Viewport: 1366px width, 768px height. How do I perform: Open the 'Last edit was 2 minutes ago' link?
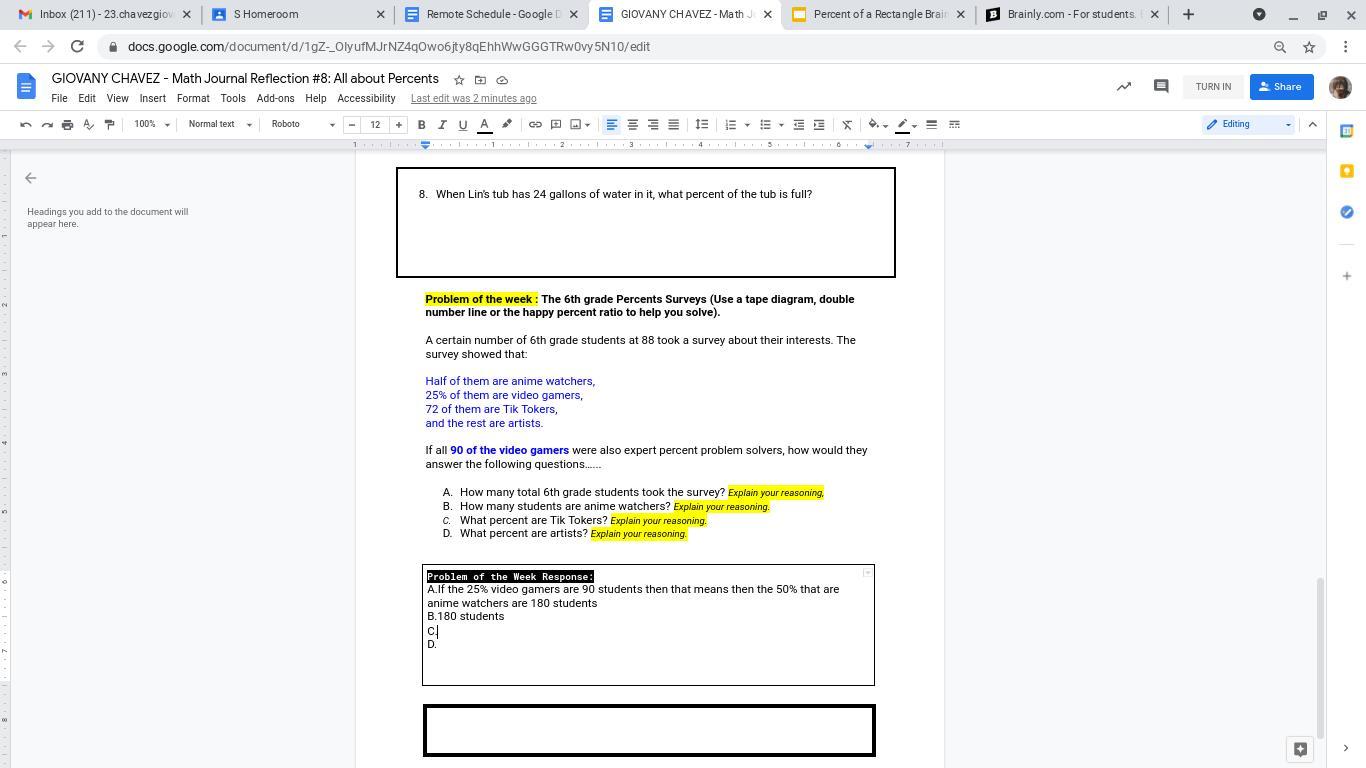pyautogui.click(x=473, y=99)
